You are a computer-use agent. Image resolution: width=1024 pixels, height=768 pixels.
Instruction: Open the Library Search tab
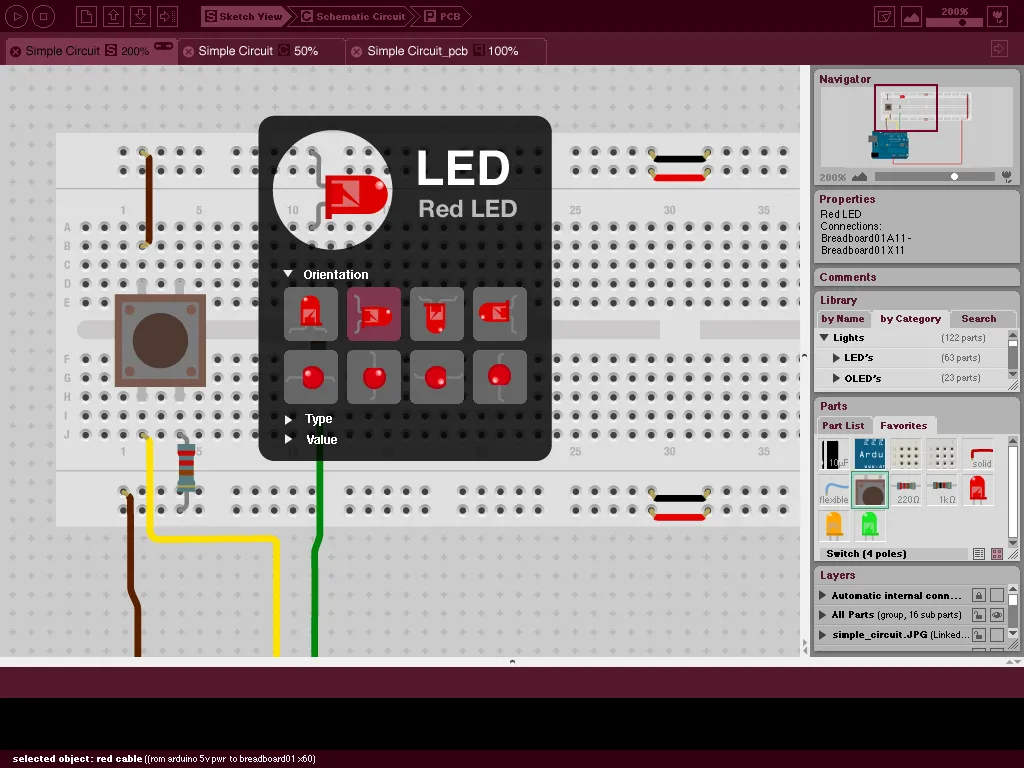click(978, 319)
